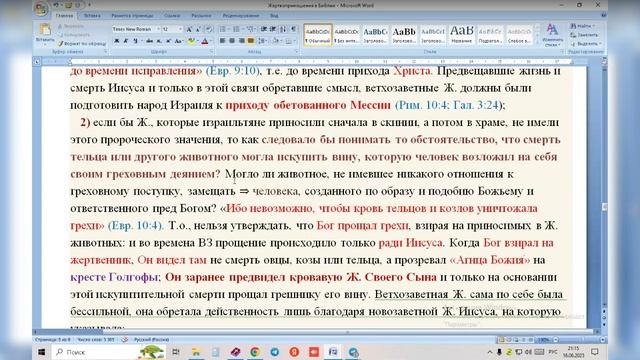
Task: Decrease paragraph indent
Action: [x=264, y=29]
